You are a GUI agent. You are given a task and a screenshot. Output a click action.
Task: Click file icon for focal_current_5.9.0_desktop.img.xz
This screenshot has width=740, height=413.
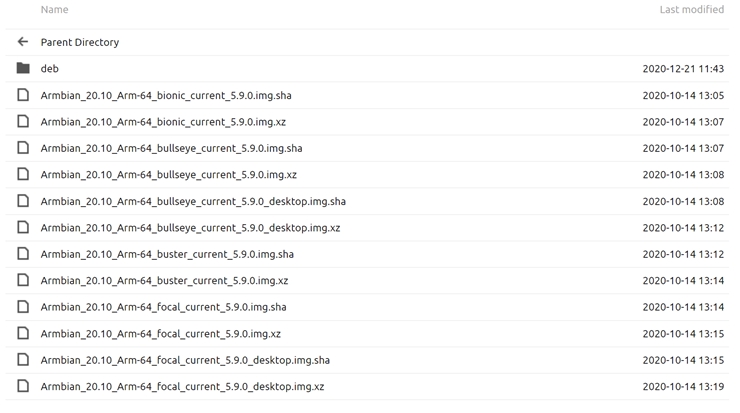[23, 386]
